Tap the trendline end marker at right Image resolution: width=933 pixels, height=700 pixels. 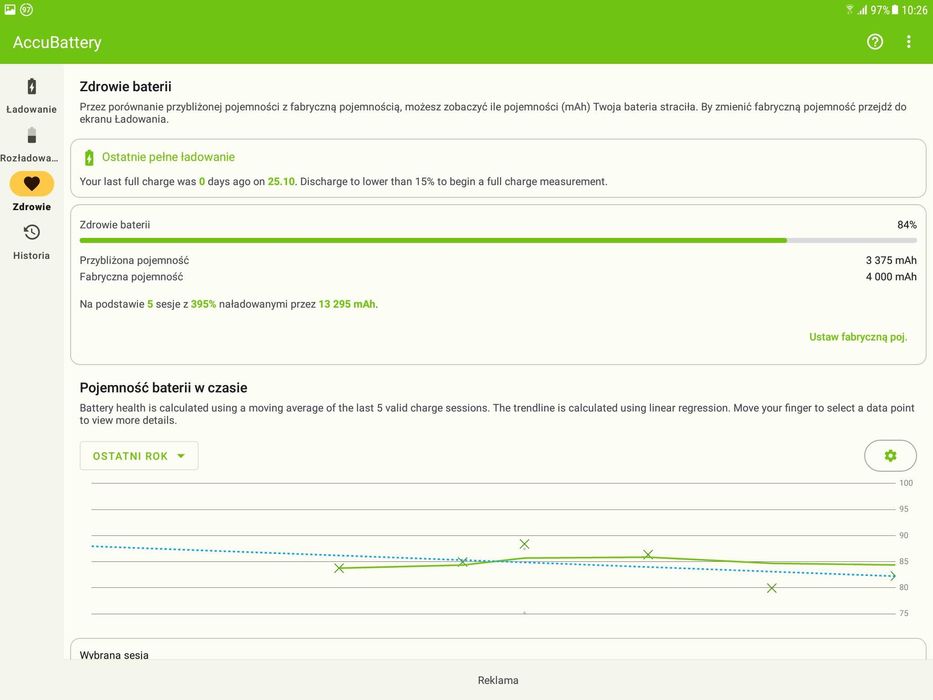[893, 576]
